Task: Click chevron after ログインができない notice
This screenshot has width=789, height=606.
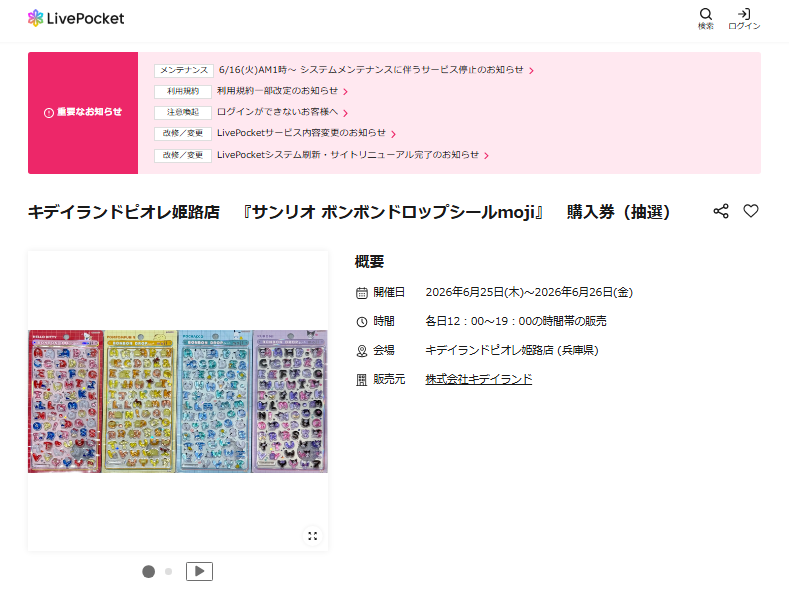Action: [x=346, y=113]
